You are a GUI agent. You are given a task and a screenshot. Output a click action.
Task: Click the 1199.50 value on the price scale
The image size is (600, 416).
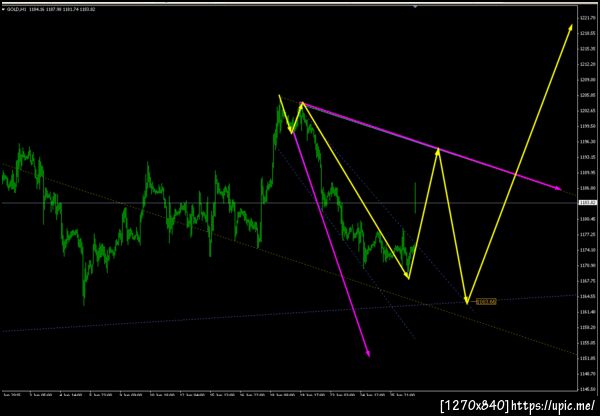(x=589, y=126)
